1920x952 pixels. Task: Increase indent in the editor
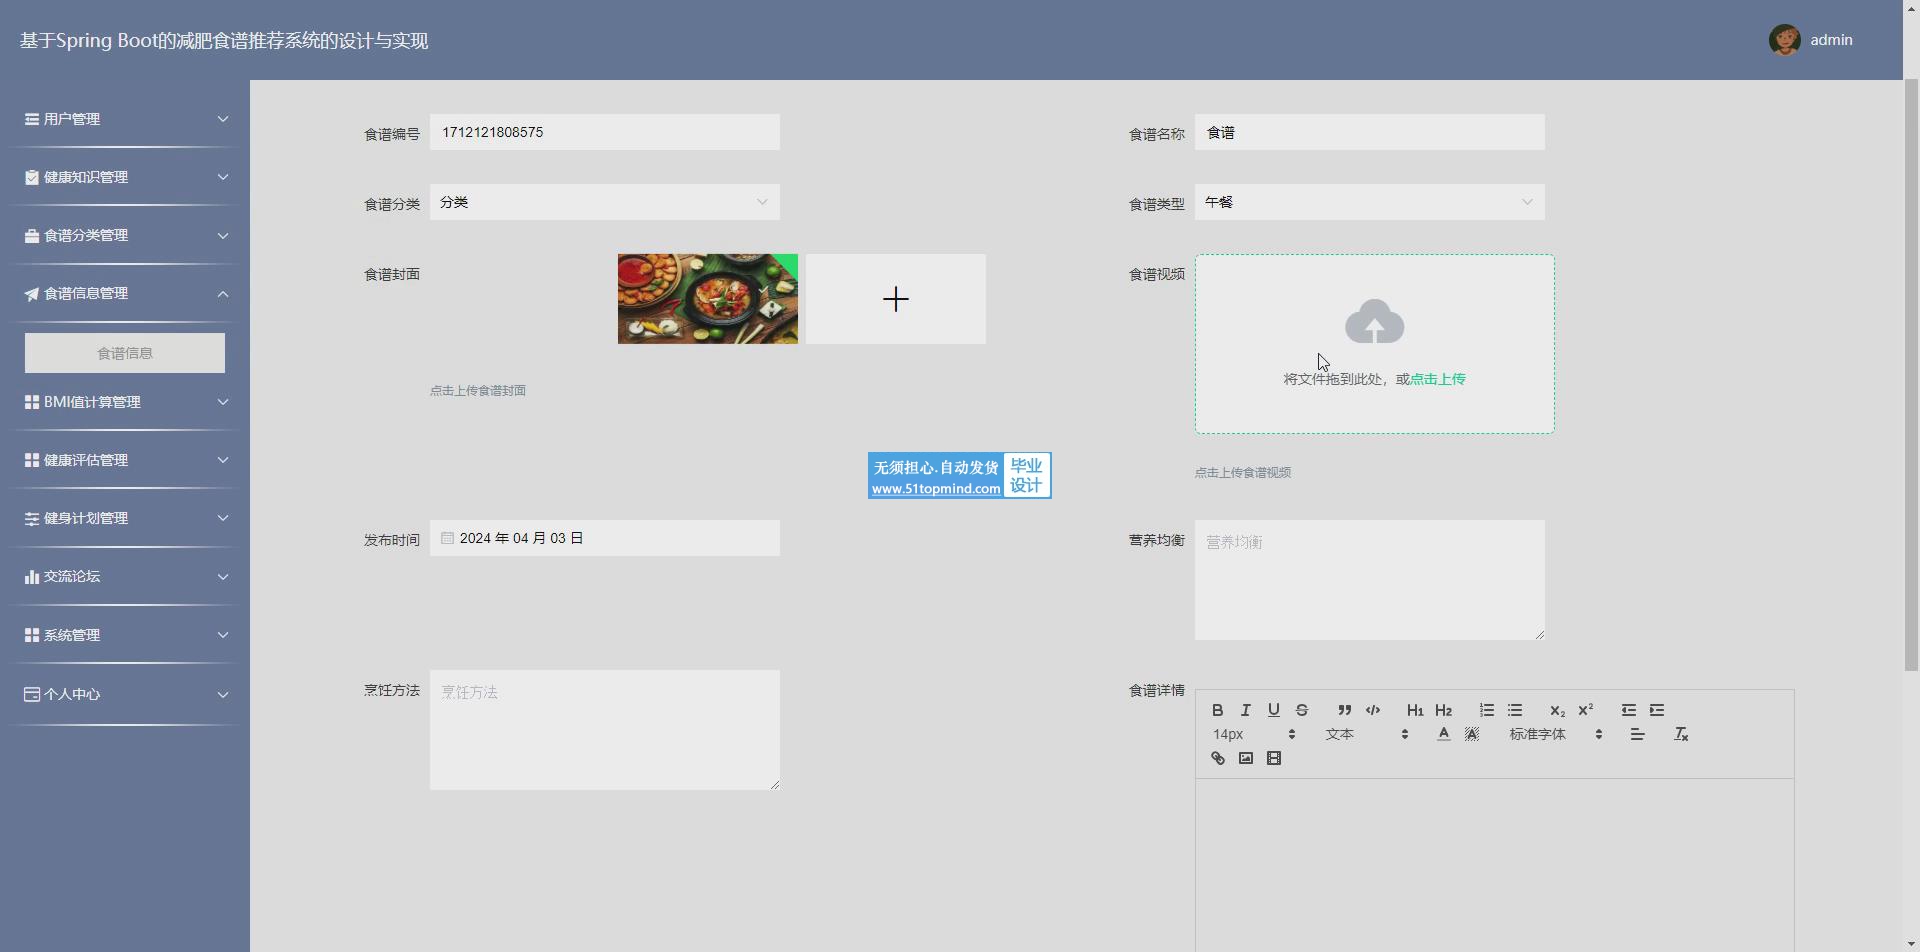pyautogui.click(x=1657, y=710)
